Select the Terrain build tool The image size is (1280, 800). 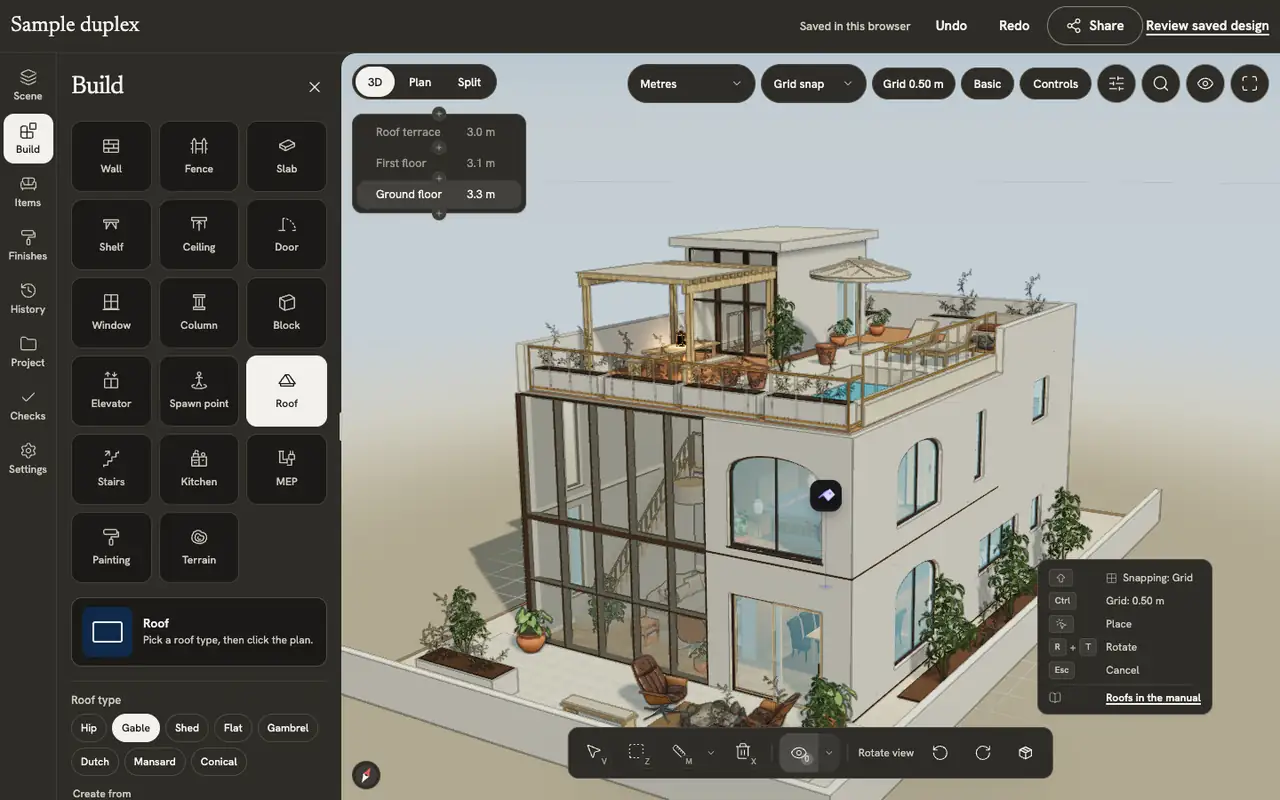pyautogui.click(x=199, y=548)
